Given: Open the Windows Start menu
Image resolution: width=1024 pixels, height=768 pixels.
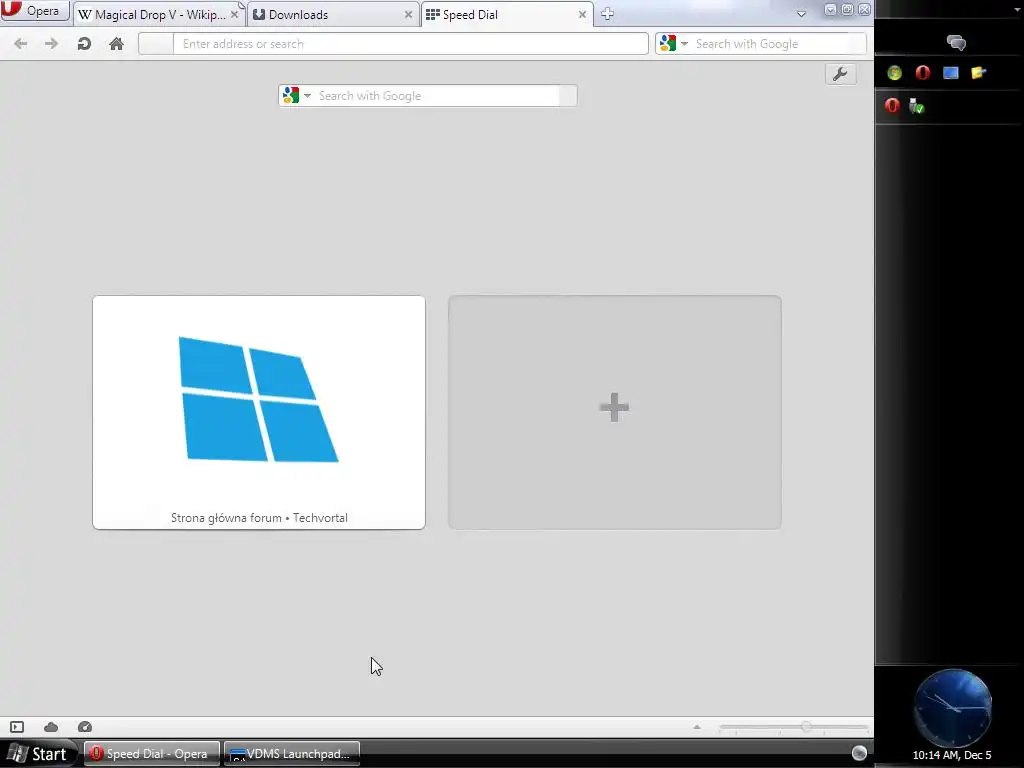Looking at the screenshot, I should pyautogui.click(x=39, y=754).
